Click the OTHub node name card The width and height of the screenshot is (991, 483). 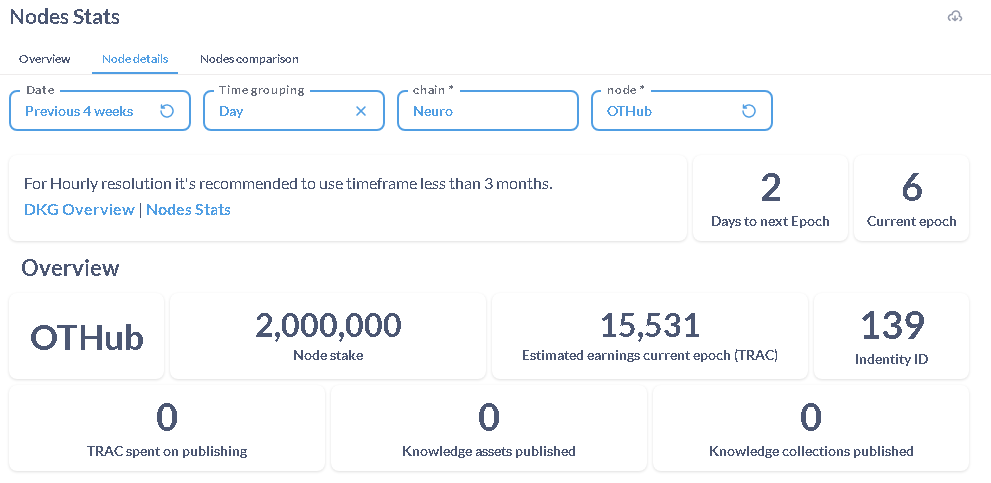click(87, 336)
